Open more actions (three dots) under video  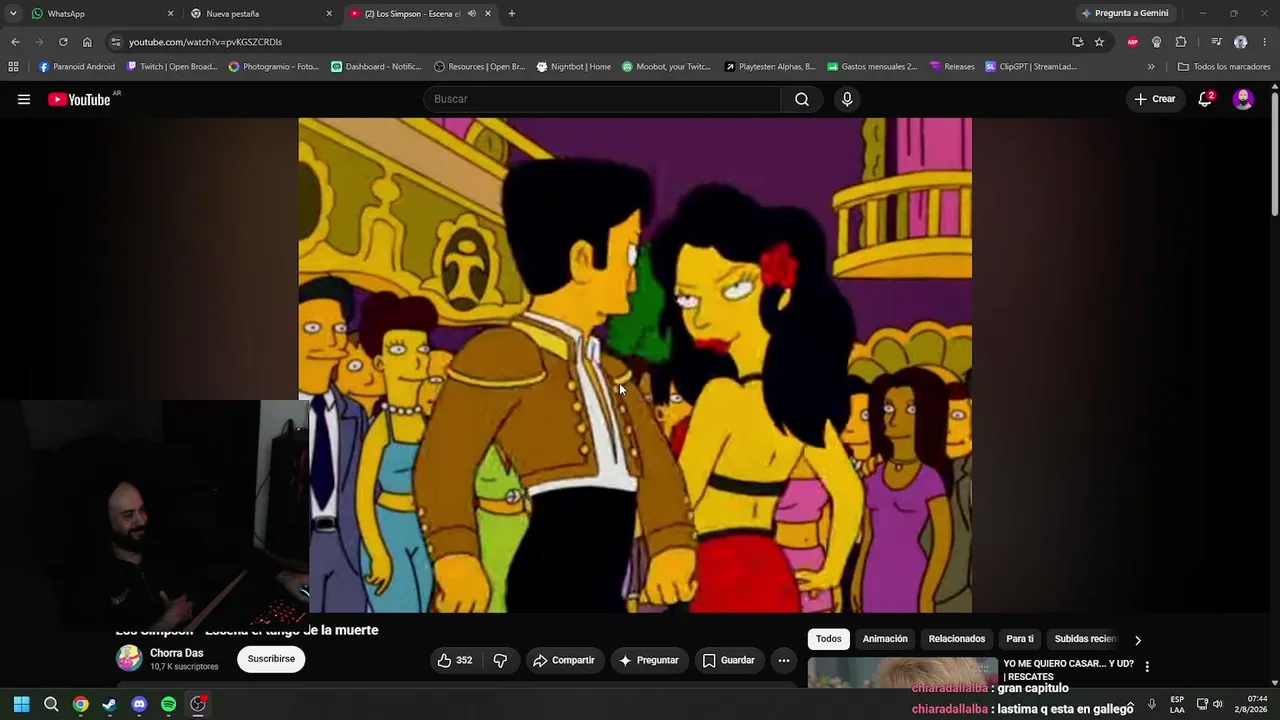[x=784, y=660]
